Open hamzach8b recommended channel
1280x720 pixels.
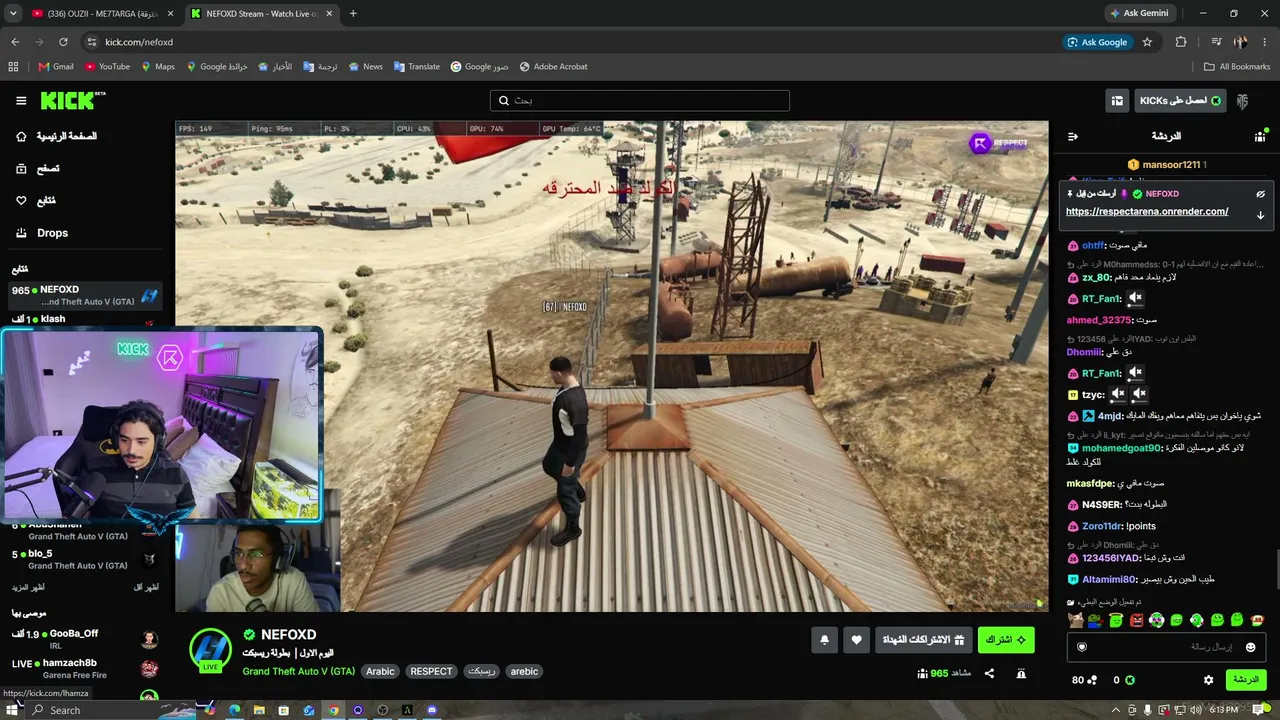[x=85, y=668]
